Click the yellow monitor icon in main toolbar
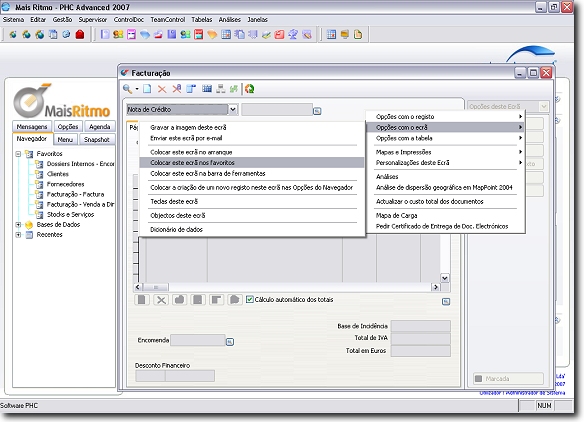Image resolution: width=584 pixels, height=422 pixels. coord(345,35)
